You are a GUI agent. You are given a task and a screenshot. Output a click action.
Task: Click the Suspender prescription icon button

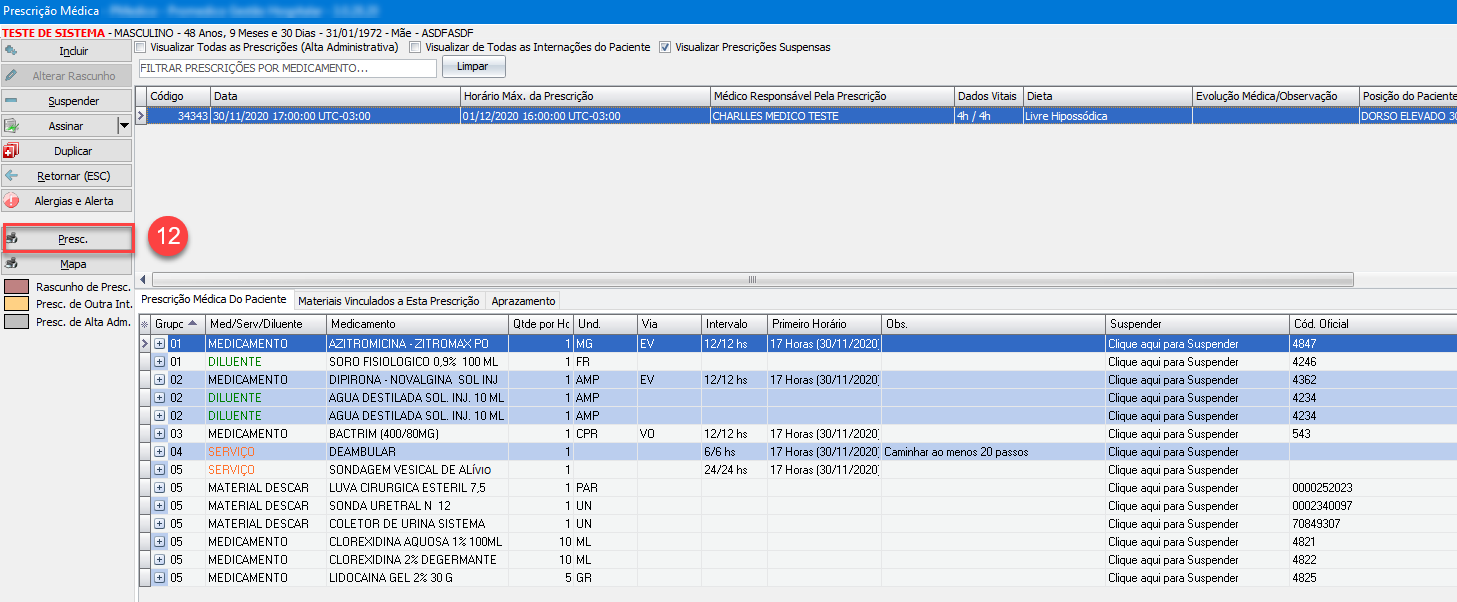click(x=12, y=101)
